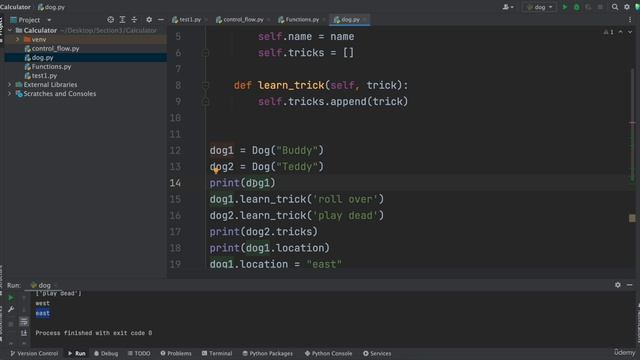Hide the Project tool window
This screenshot has height=360, width=640.
[x=161, y=20]
